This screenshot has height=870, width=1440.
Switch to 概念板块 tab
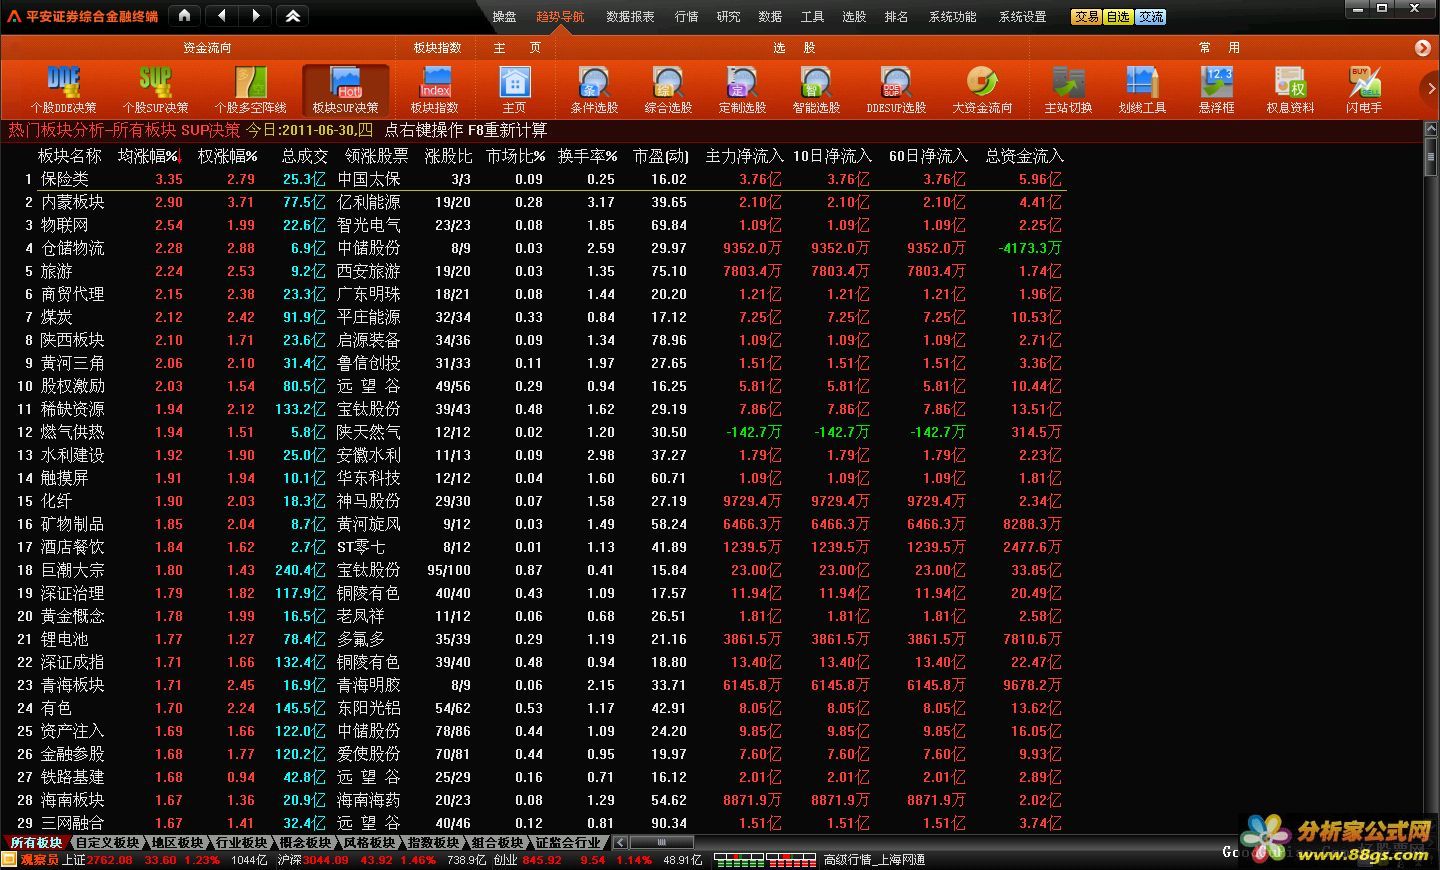[305, 843]
